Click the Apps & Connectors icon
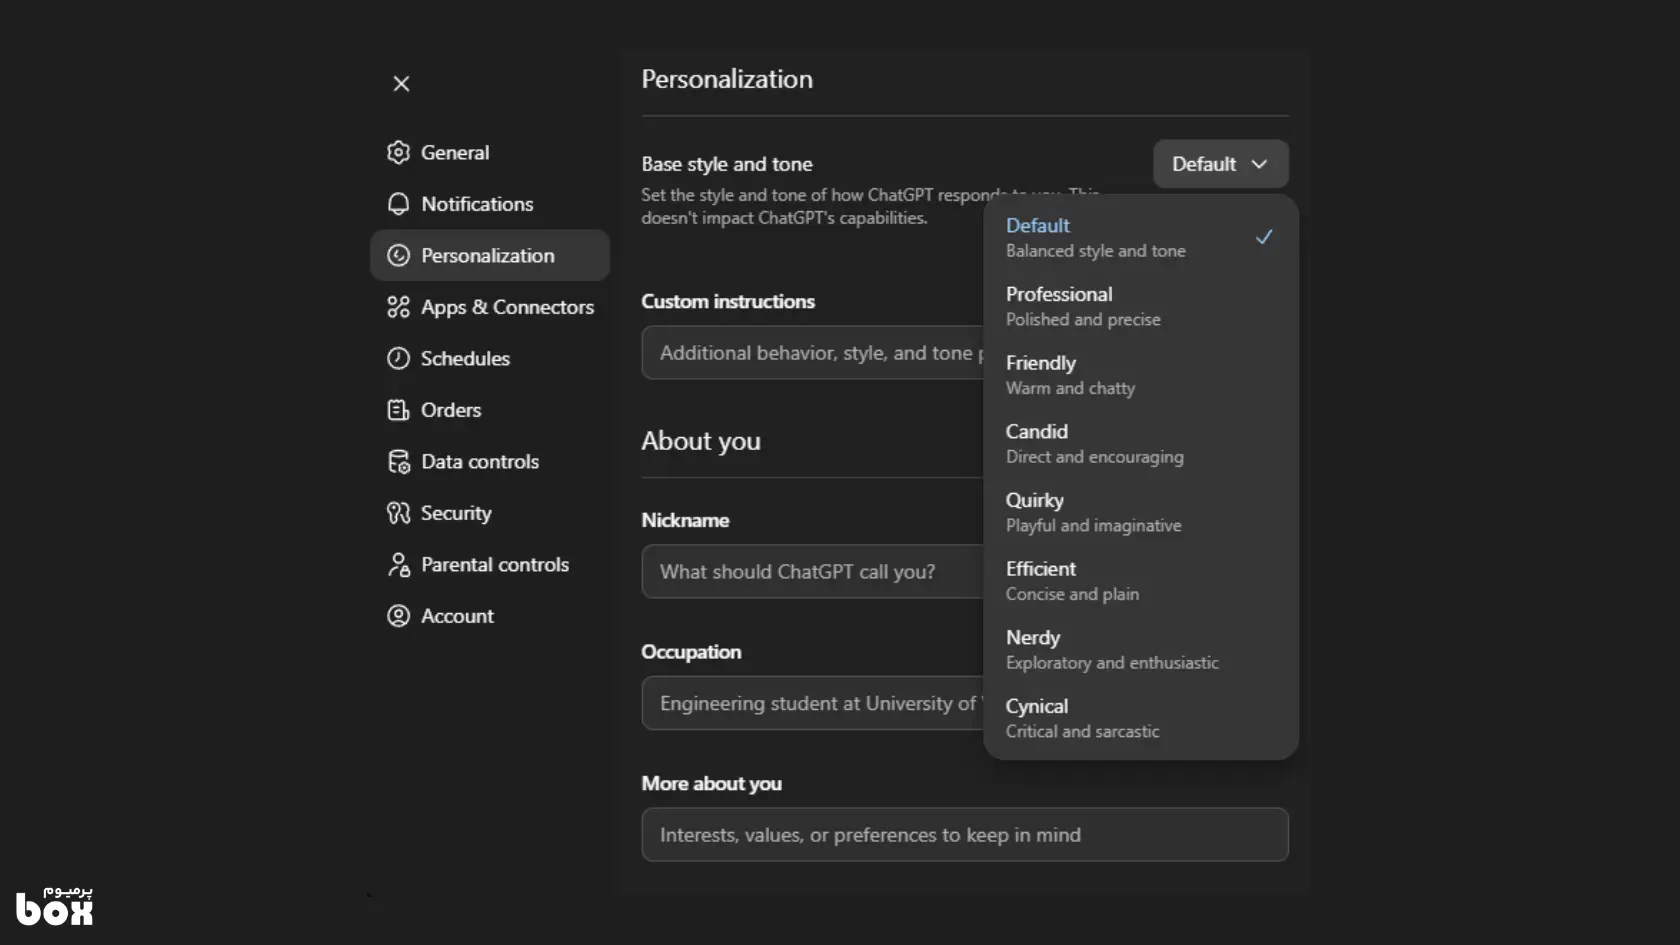Image resolution: width=1680 pixels, height=945 pixels. 398,307
